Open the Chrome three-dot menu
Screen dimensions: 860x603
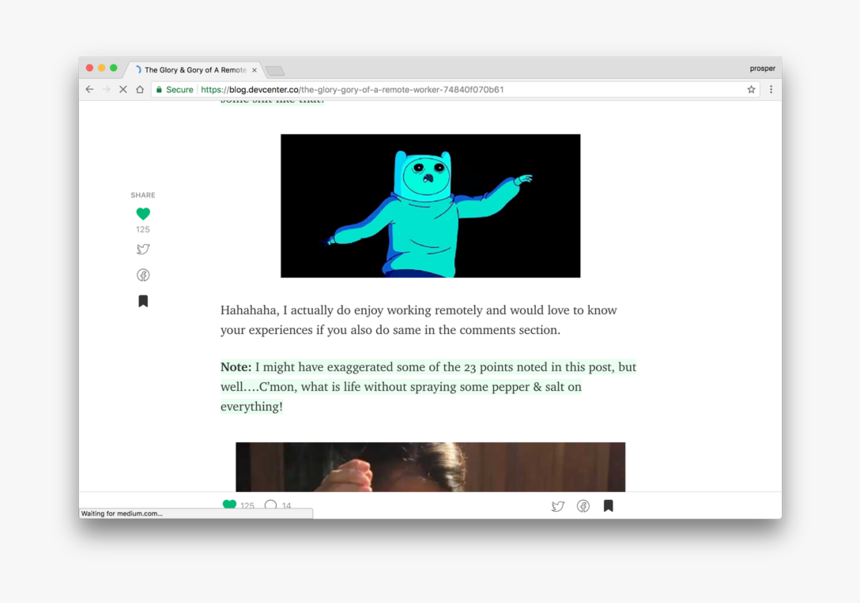pos(770,89)
